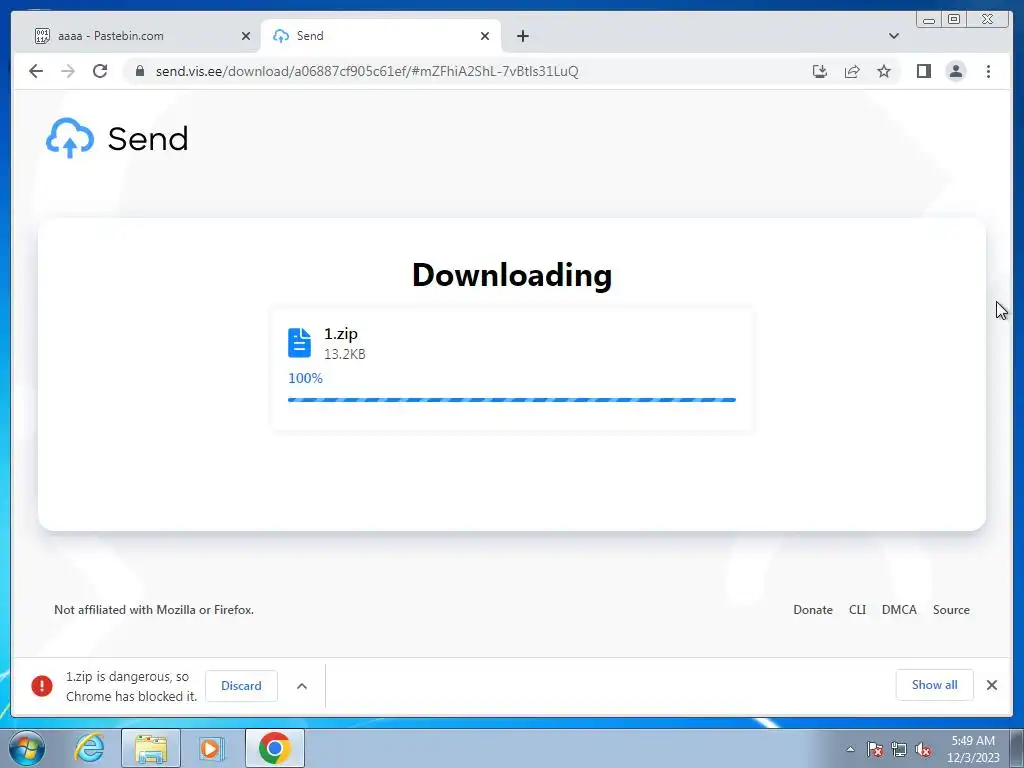The image size is (1024, 768).
Task: View site information via the lock icon
Action: 140,71
